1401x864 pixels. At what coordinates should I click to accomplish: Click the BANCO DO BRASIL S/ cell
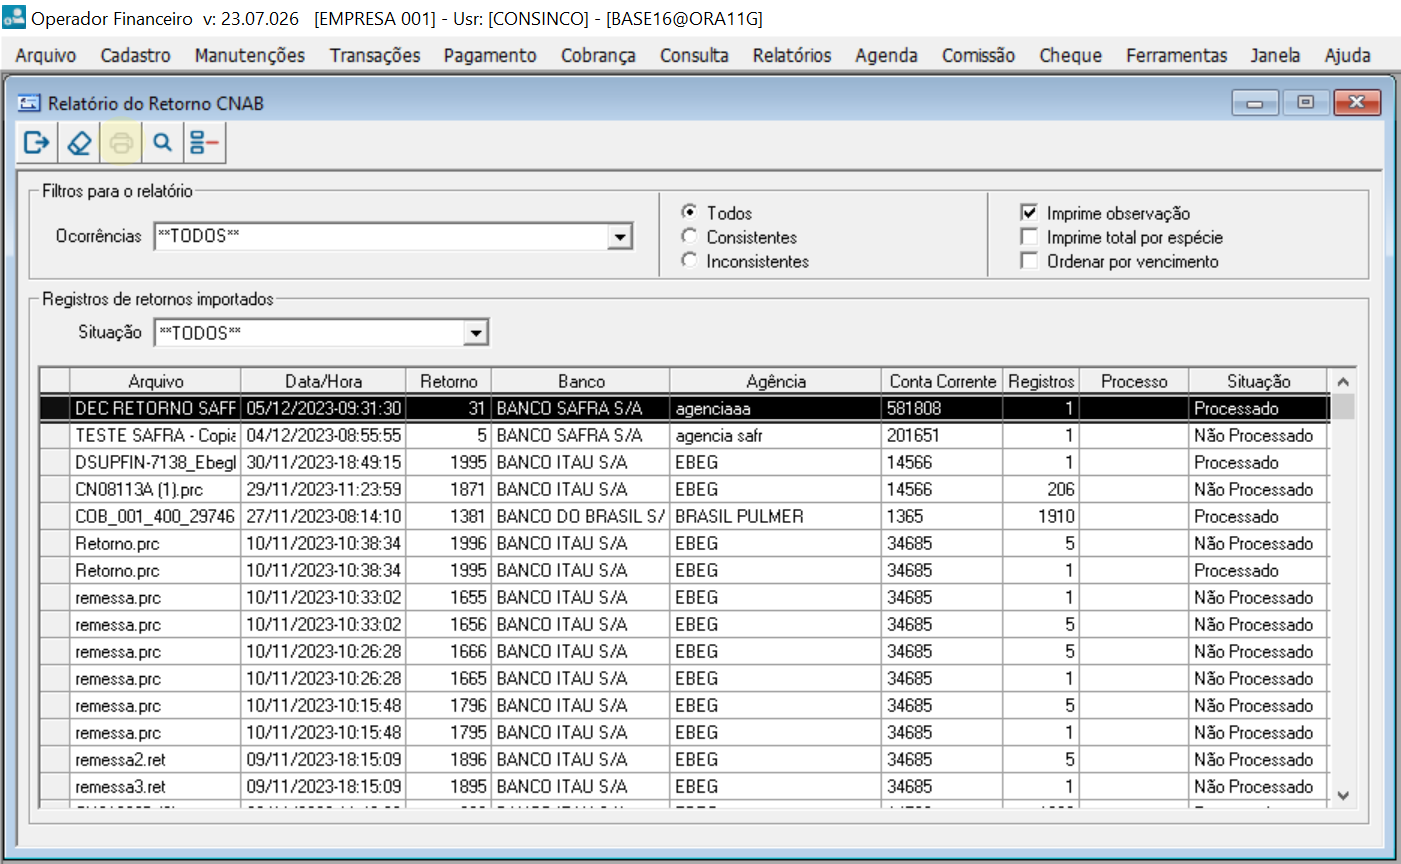coord(580,516)
